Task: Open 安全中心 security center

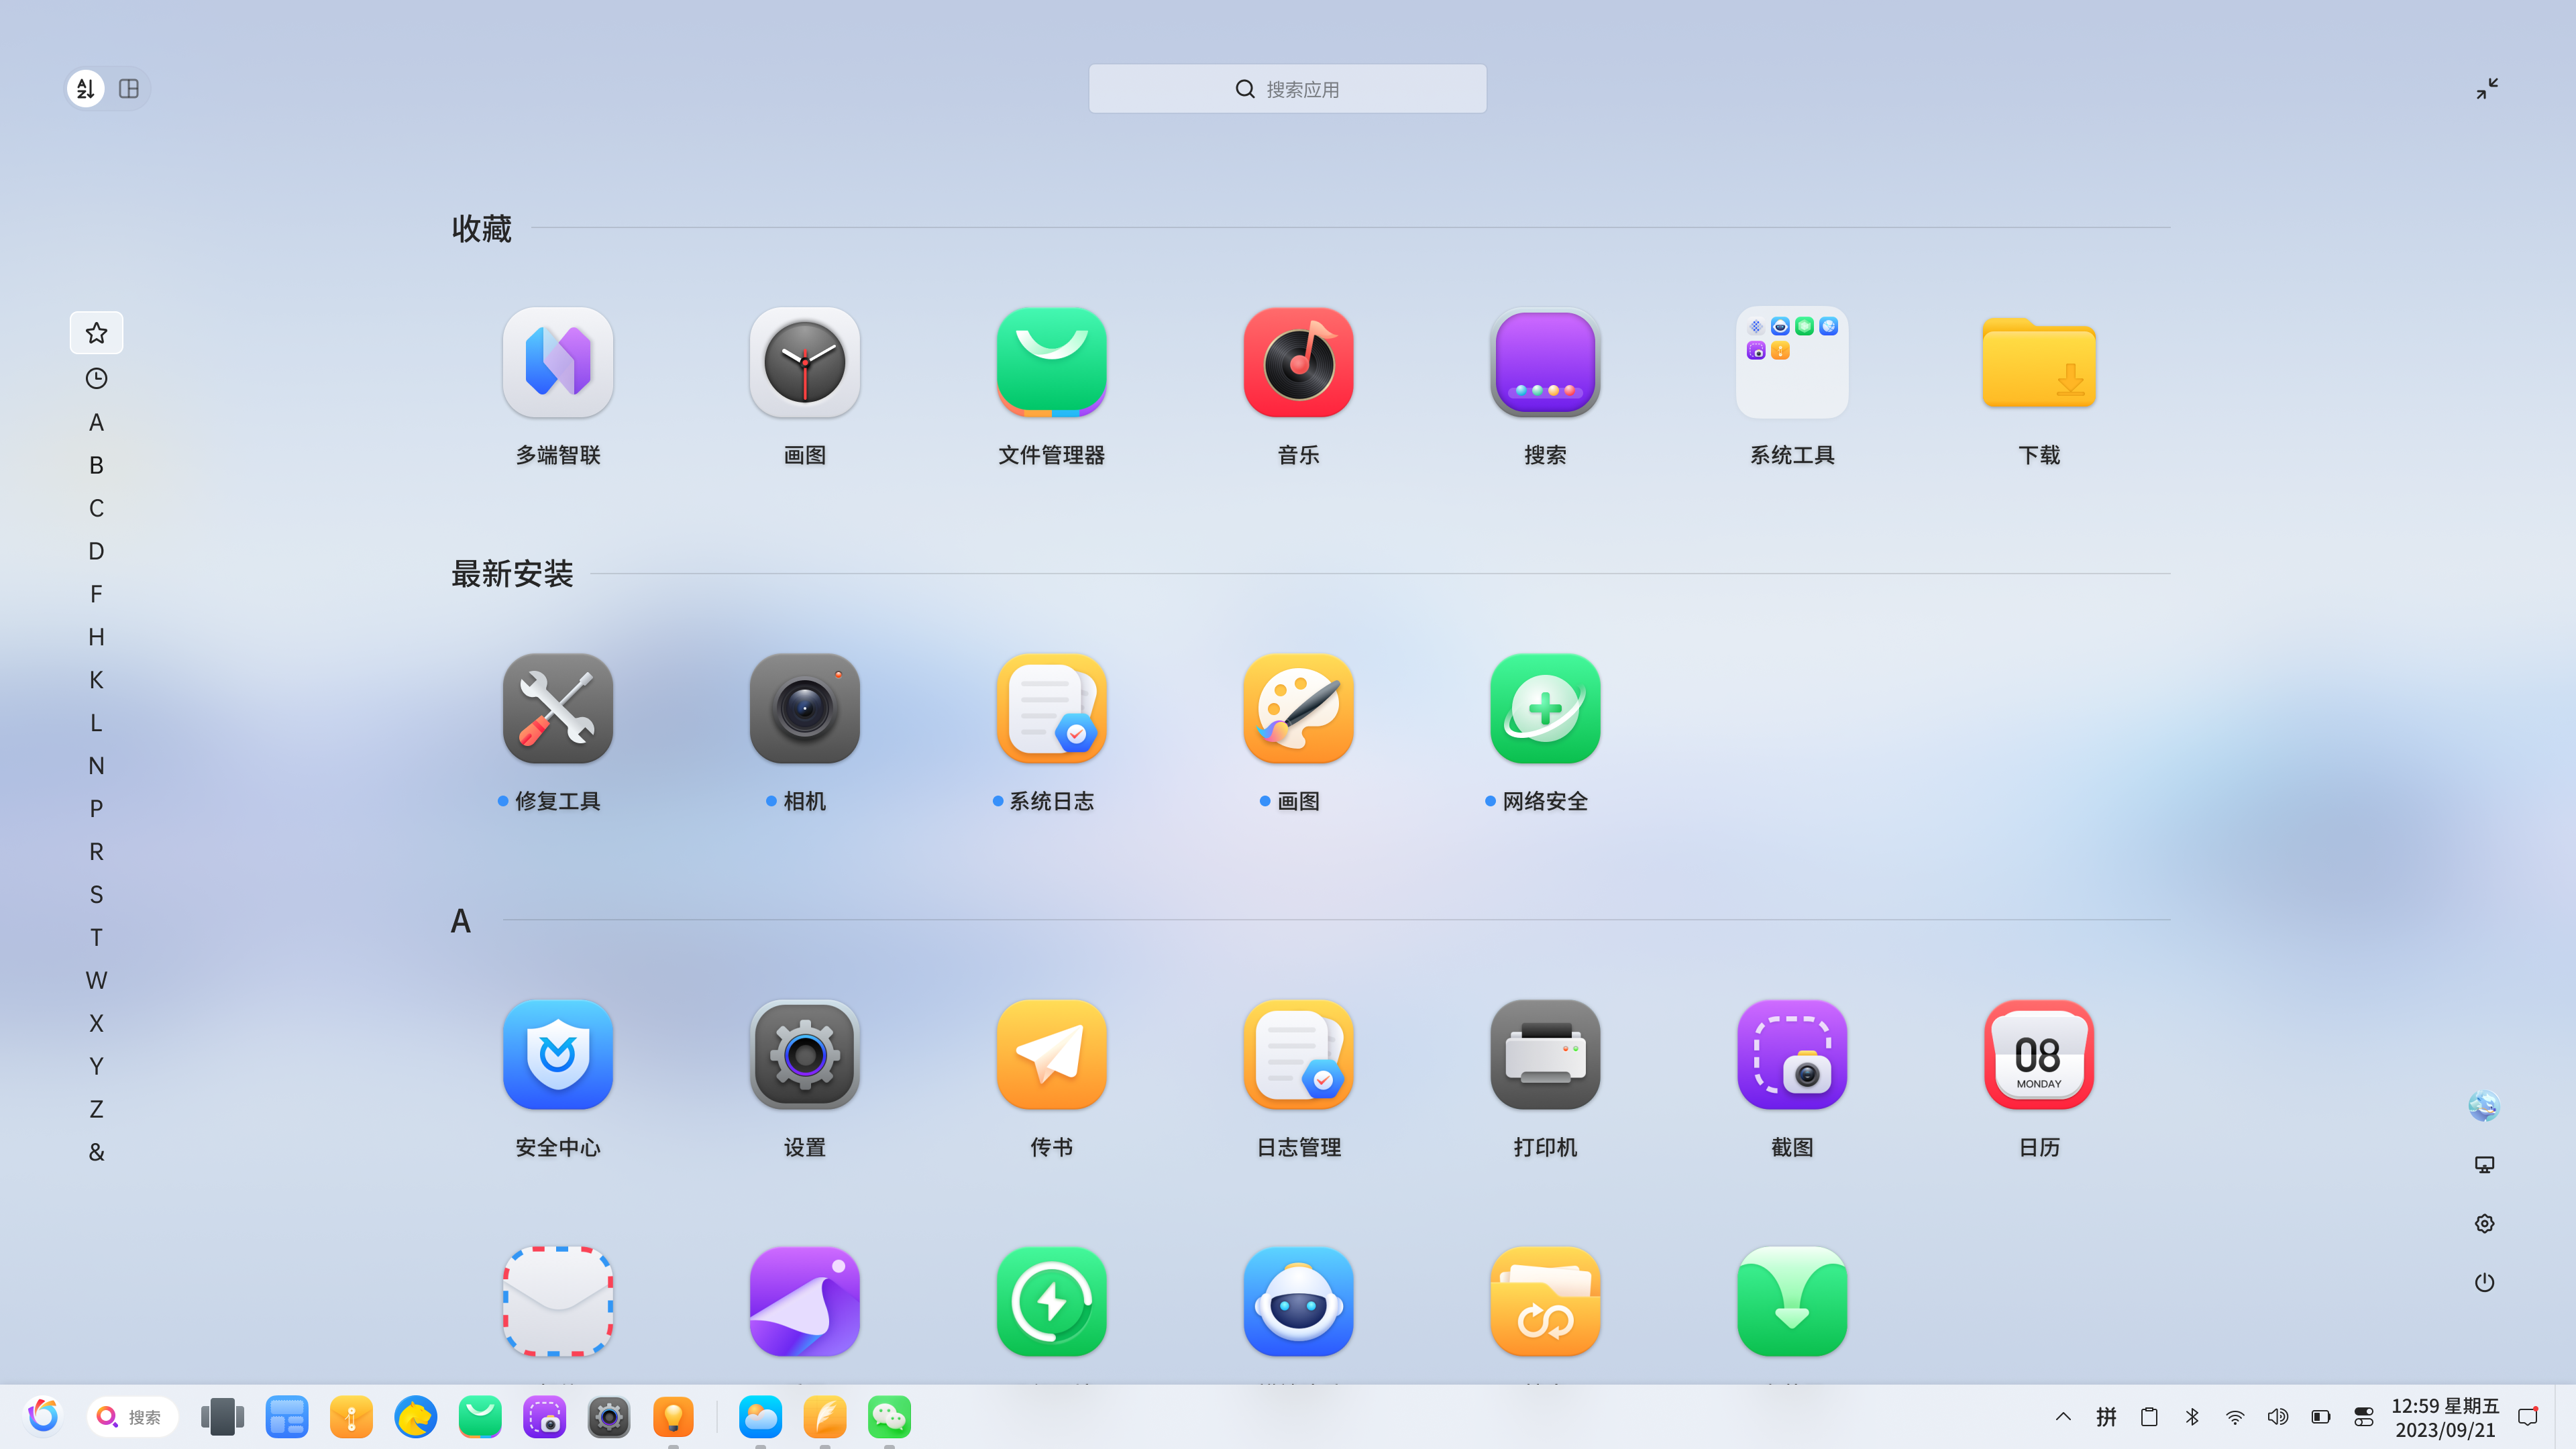Action: click(x=558, y=1055)
